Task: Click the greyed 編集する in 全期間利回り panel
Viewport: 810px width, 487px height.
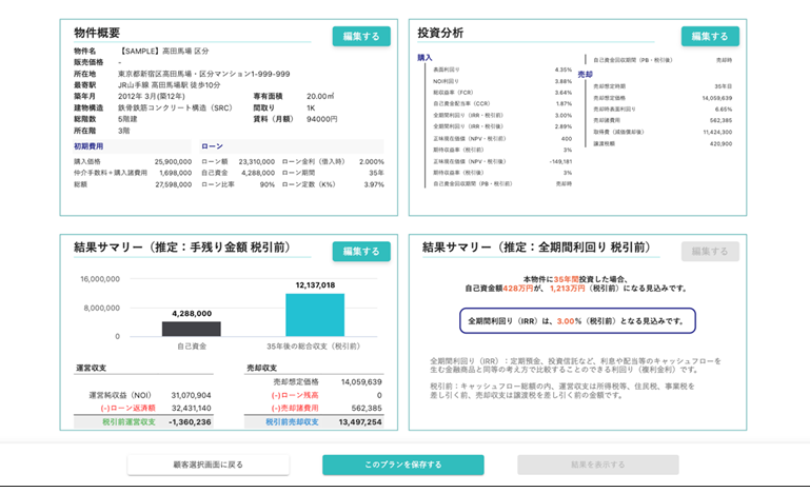Action: pyautogui.click(x=710, y=251)
